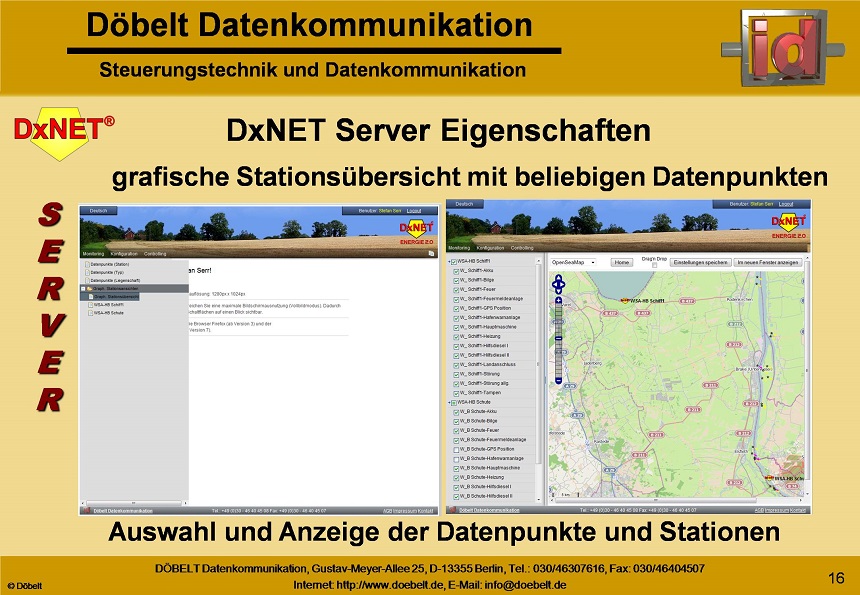This screenshot has height=595, width=860.
Task: Click Einstellungen speichern button
Action: tap(700, 263)
